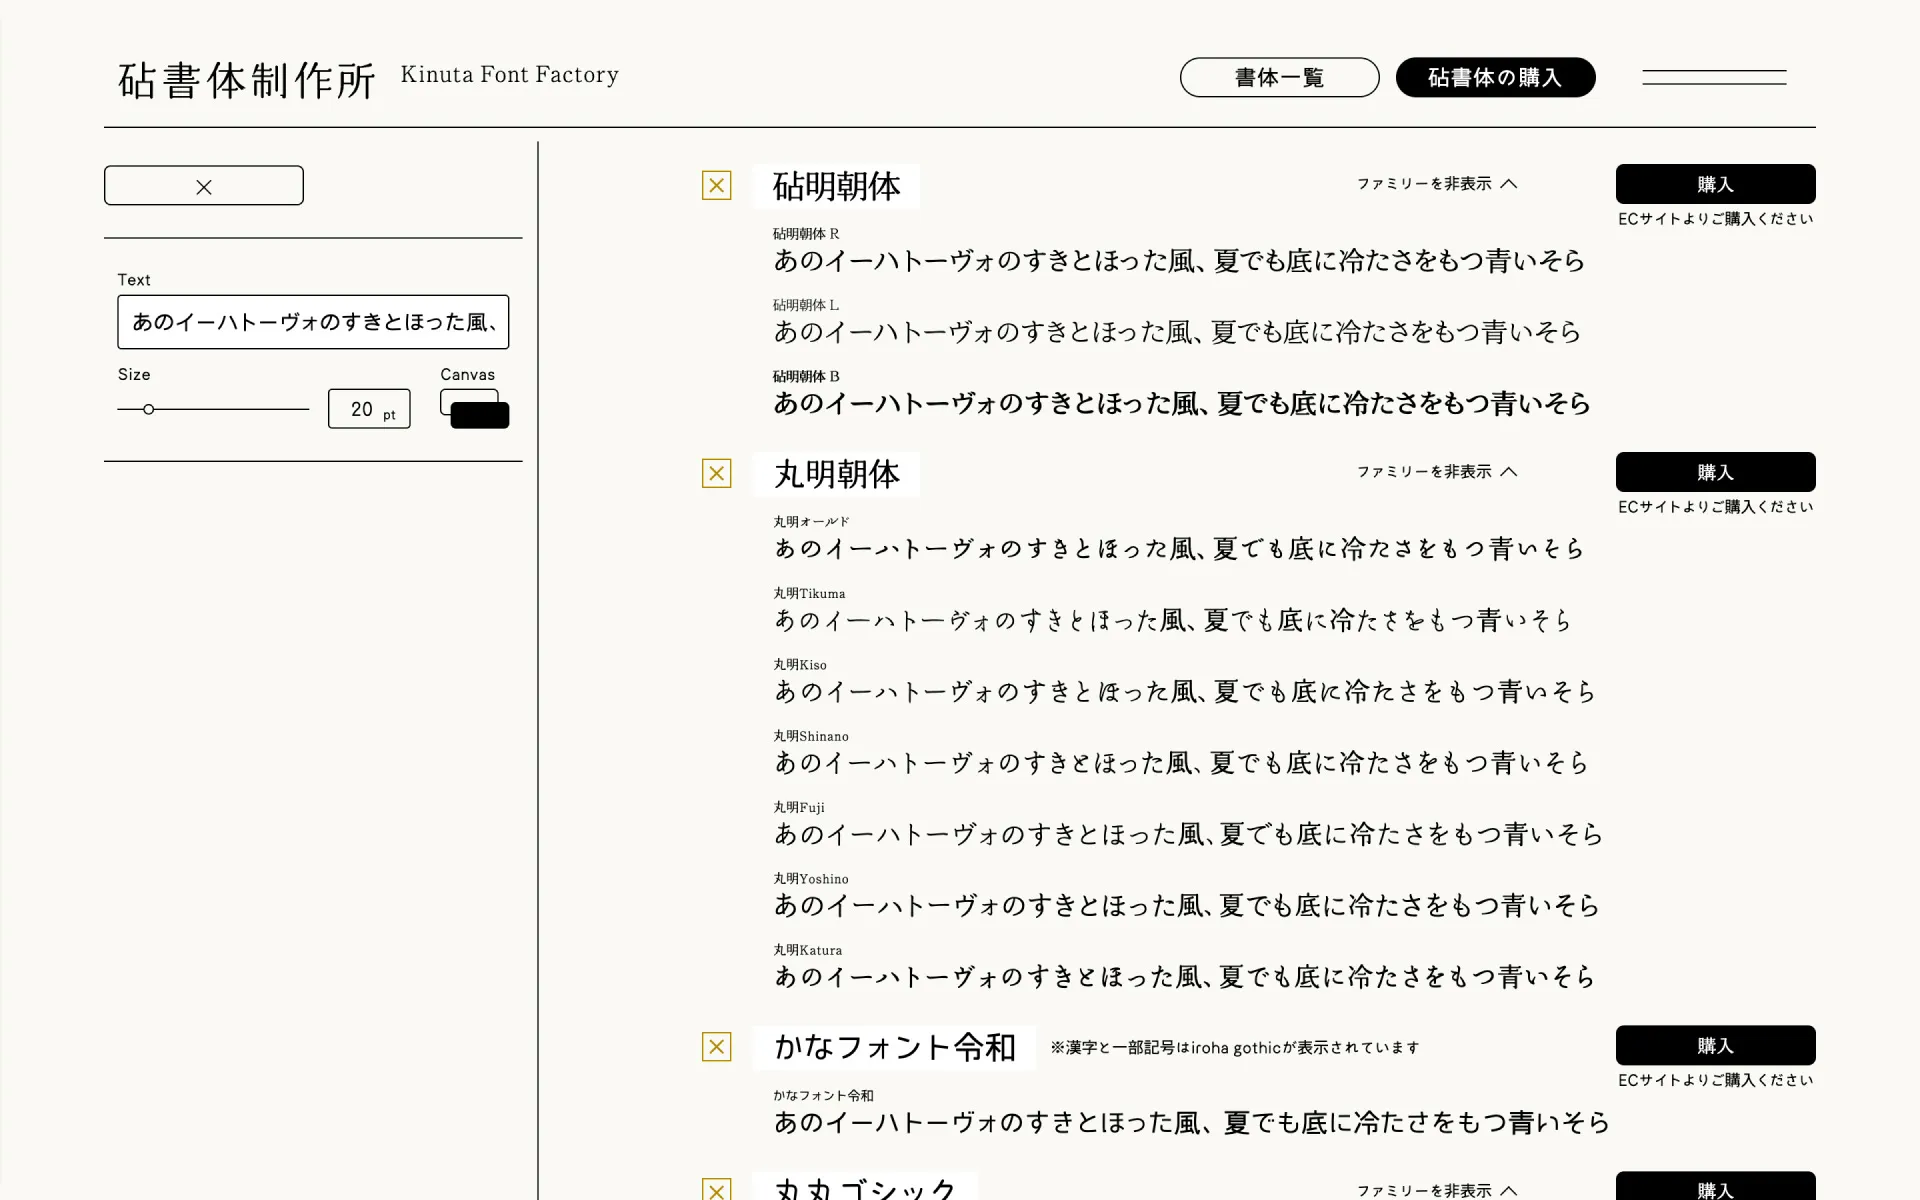1920x1200 pixels.
Task: Click the 購入 button for 砧明朝体
Action: click(x=1715, y=184)
